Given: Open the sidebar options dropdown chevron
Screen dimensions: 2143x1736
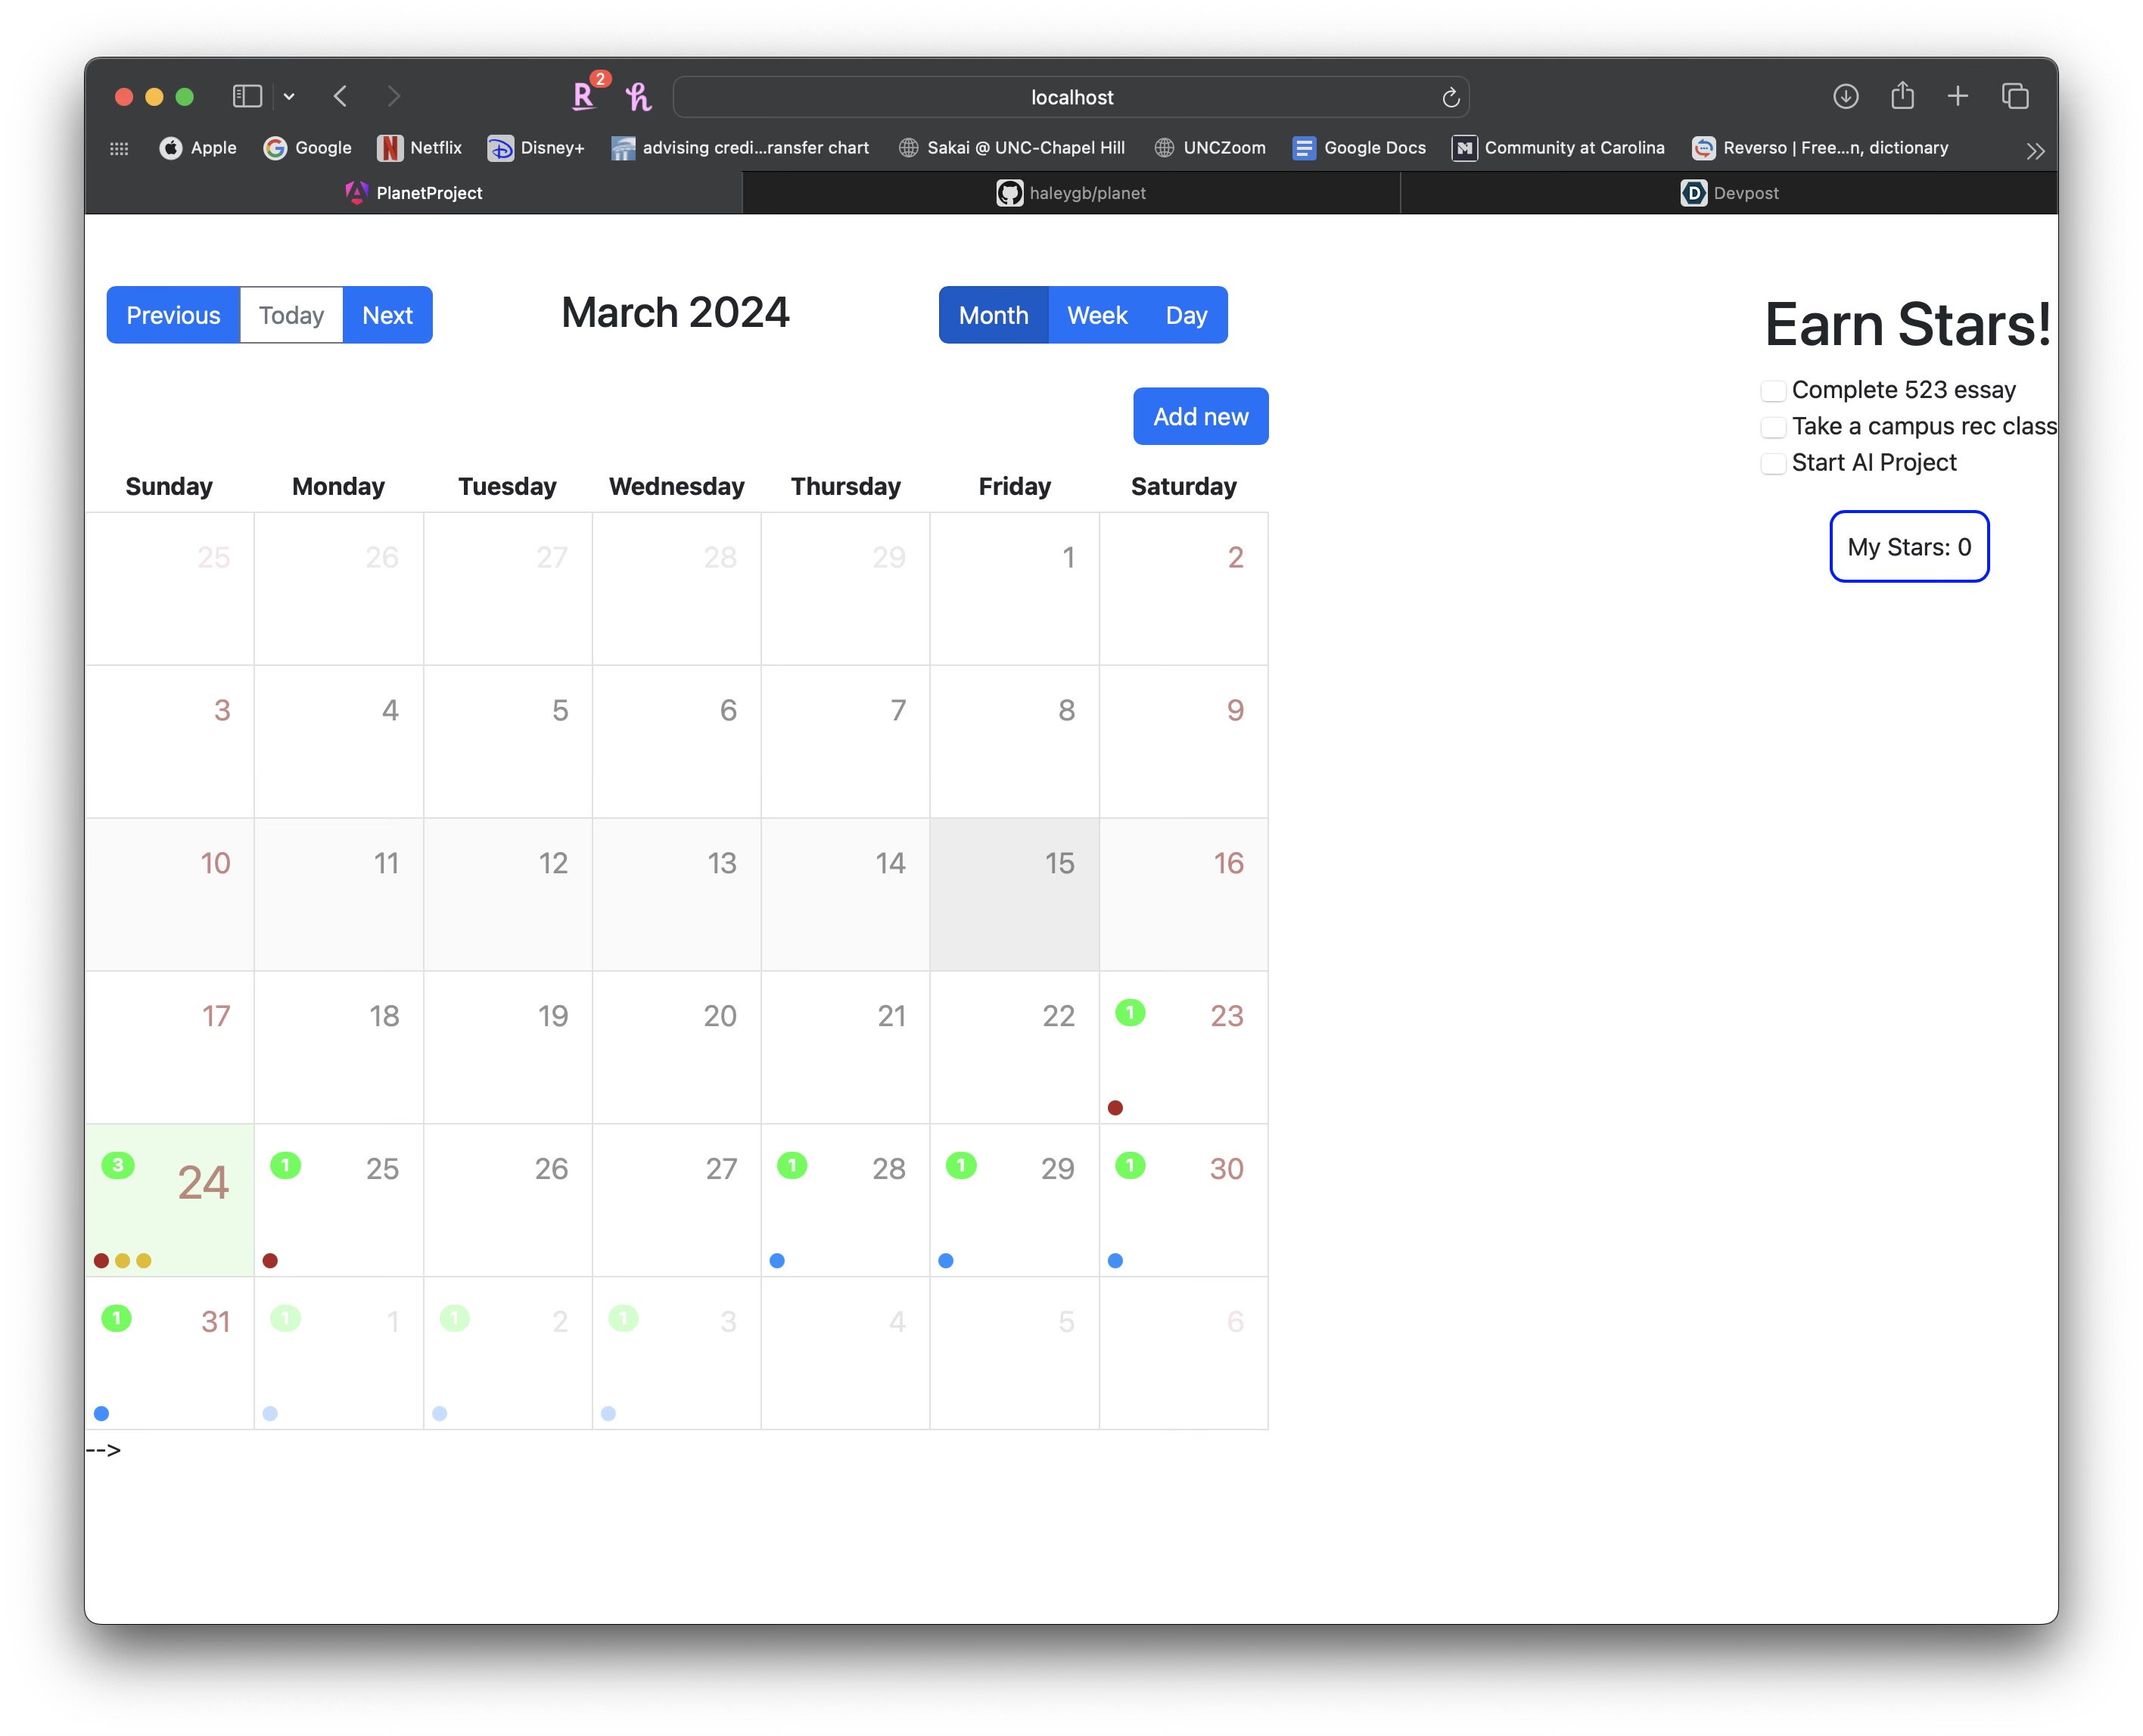Looking at the screenshot, I should (289, 97).
